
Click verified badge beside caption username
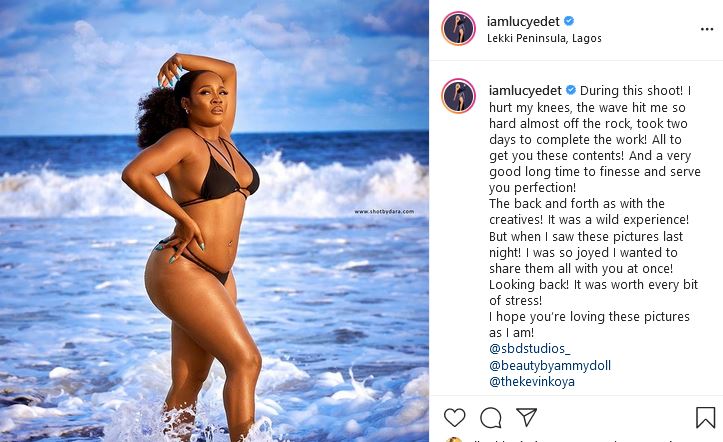click(571, 90)
